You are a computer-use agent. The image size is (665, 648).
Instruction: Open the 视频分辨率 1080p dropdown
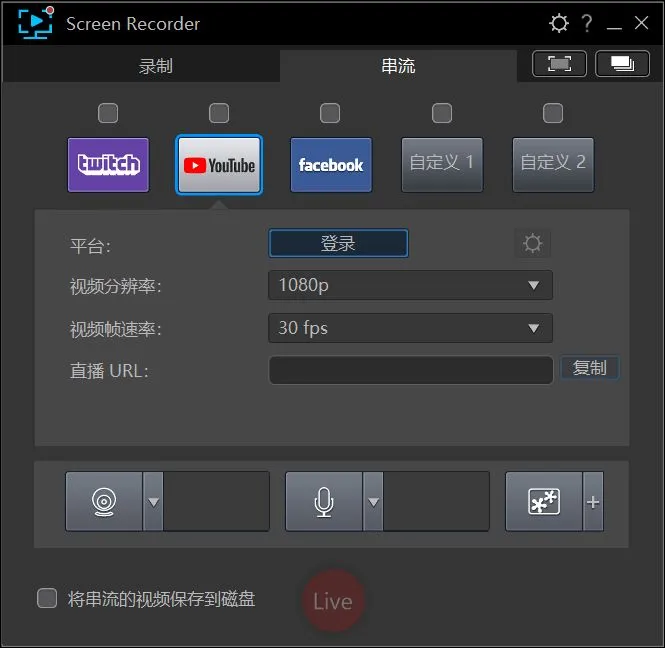click(x=410, y=285)
